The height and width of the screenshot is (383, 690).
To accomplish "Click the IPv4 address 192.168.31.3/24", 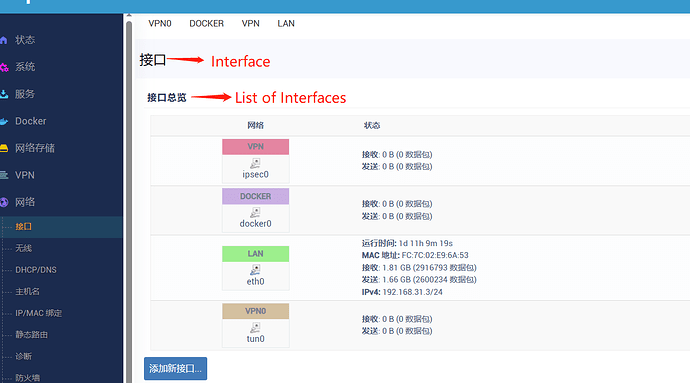I will (x=412, y=292).
